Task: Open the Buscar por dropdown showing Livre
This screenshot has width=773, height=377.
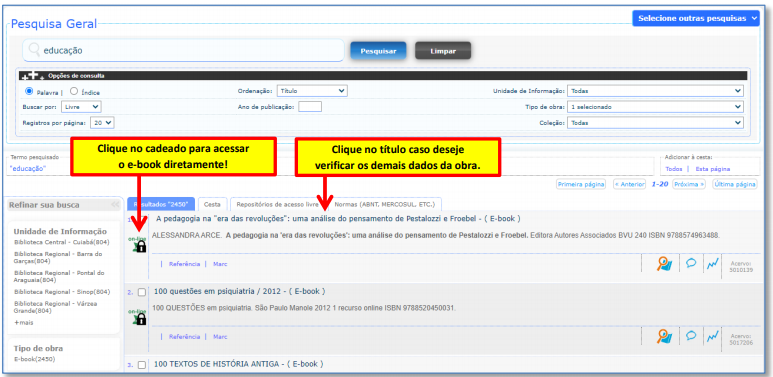Action: coord(81,106)
